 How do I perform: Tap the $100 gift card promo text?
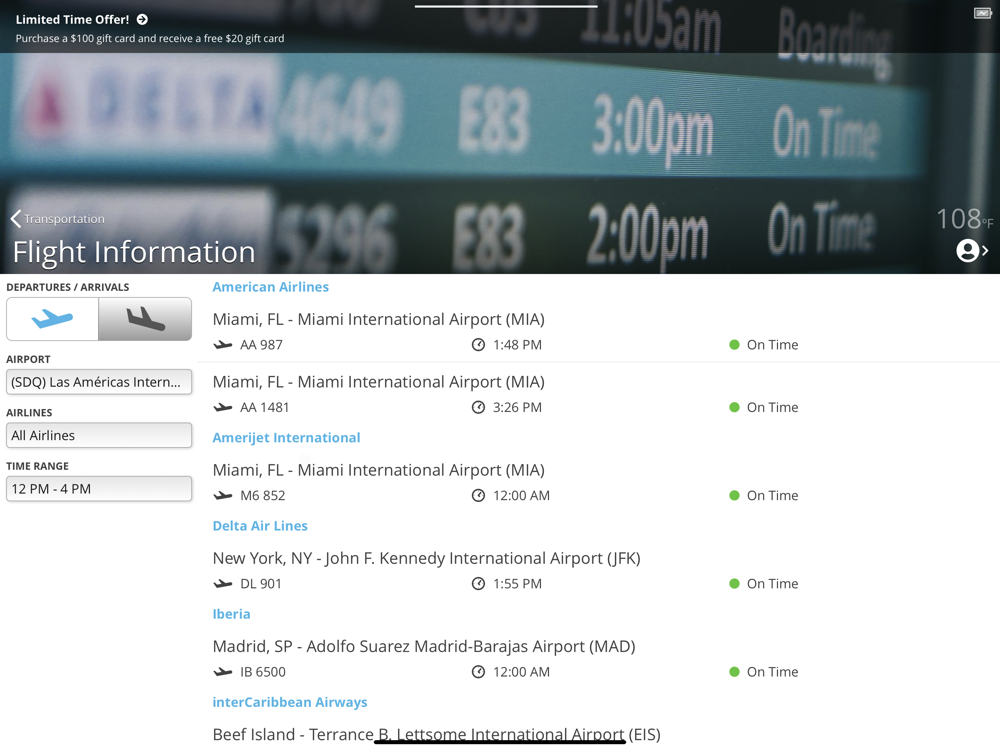tap(150, 38)
